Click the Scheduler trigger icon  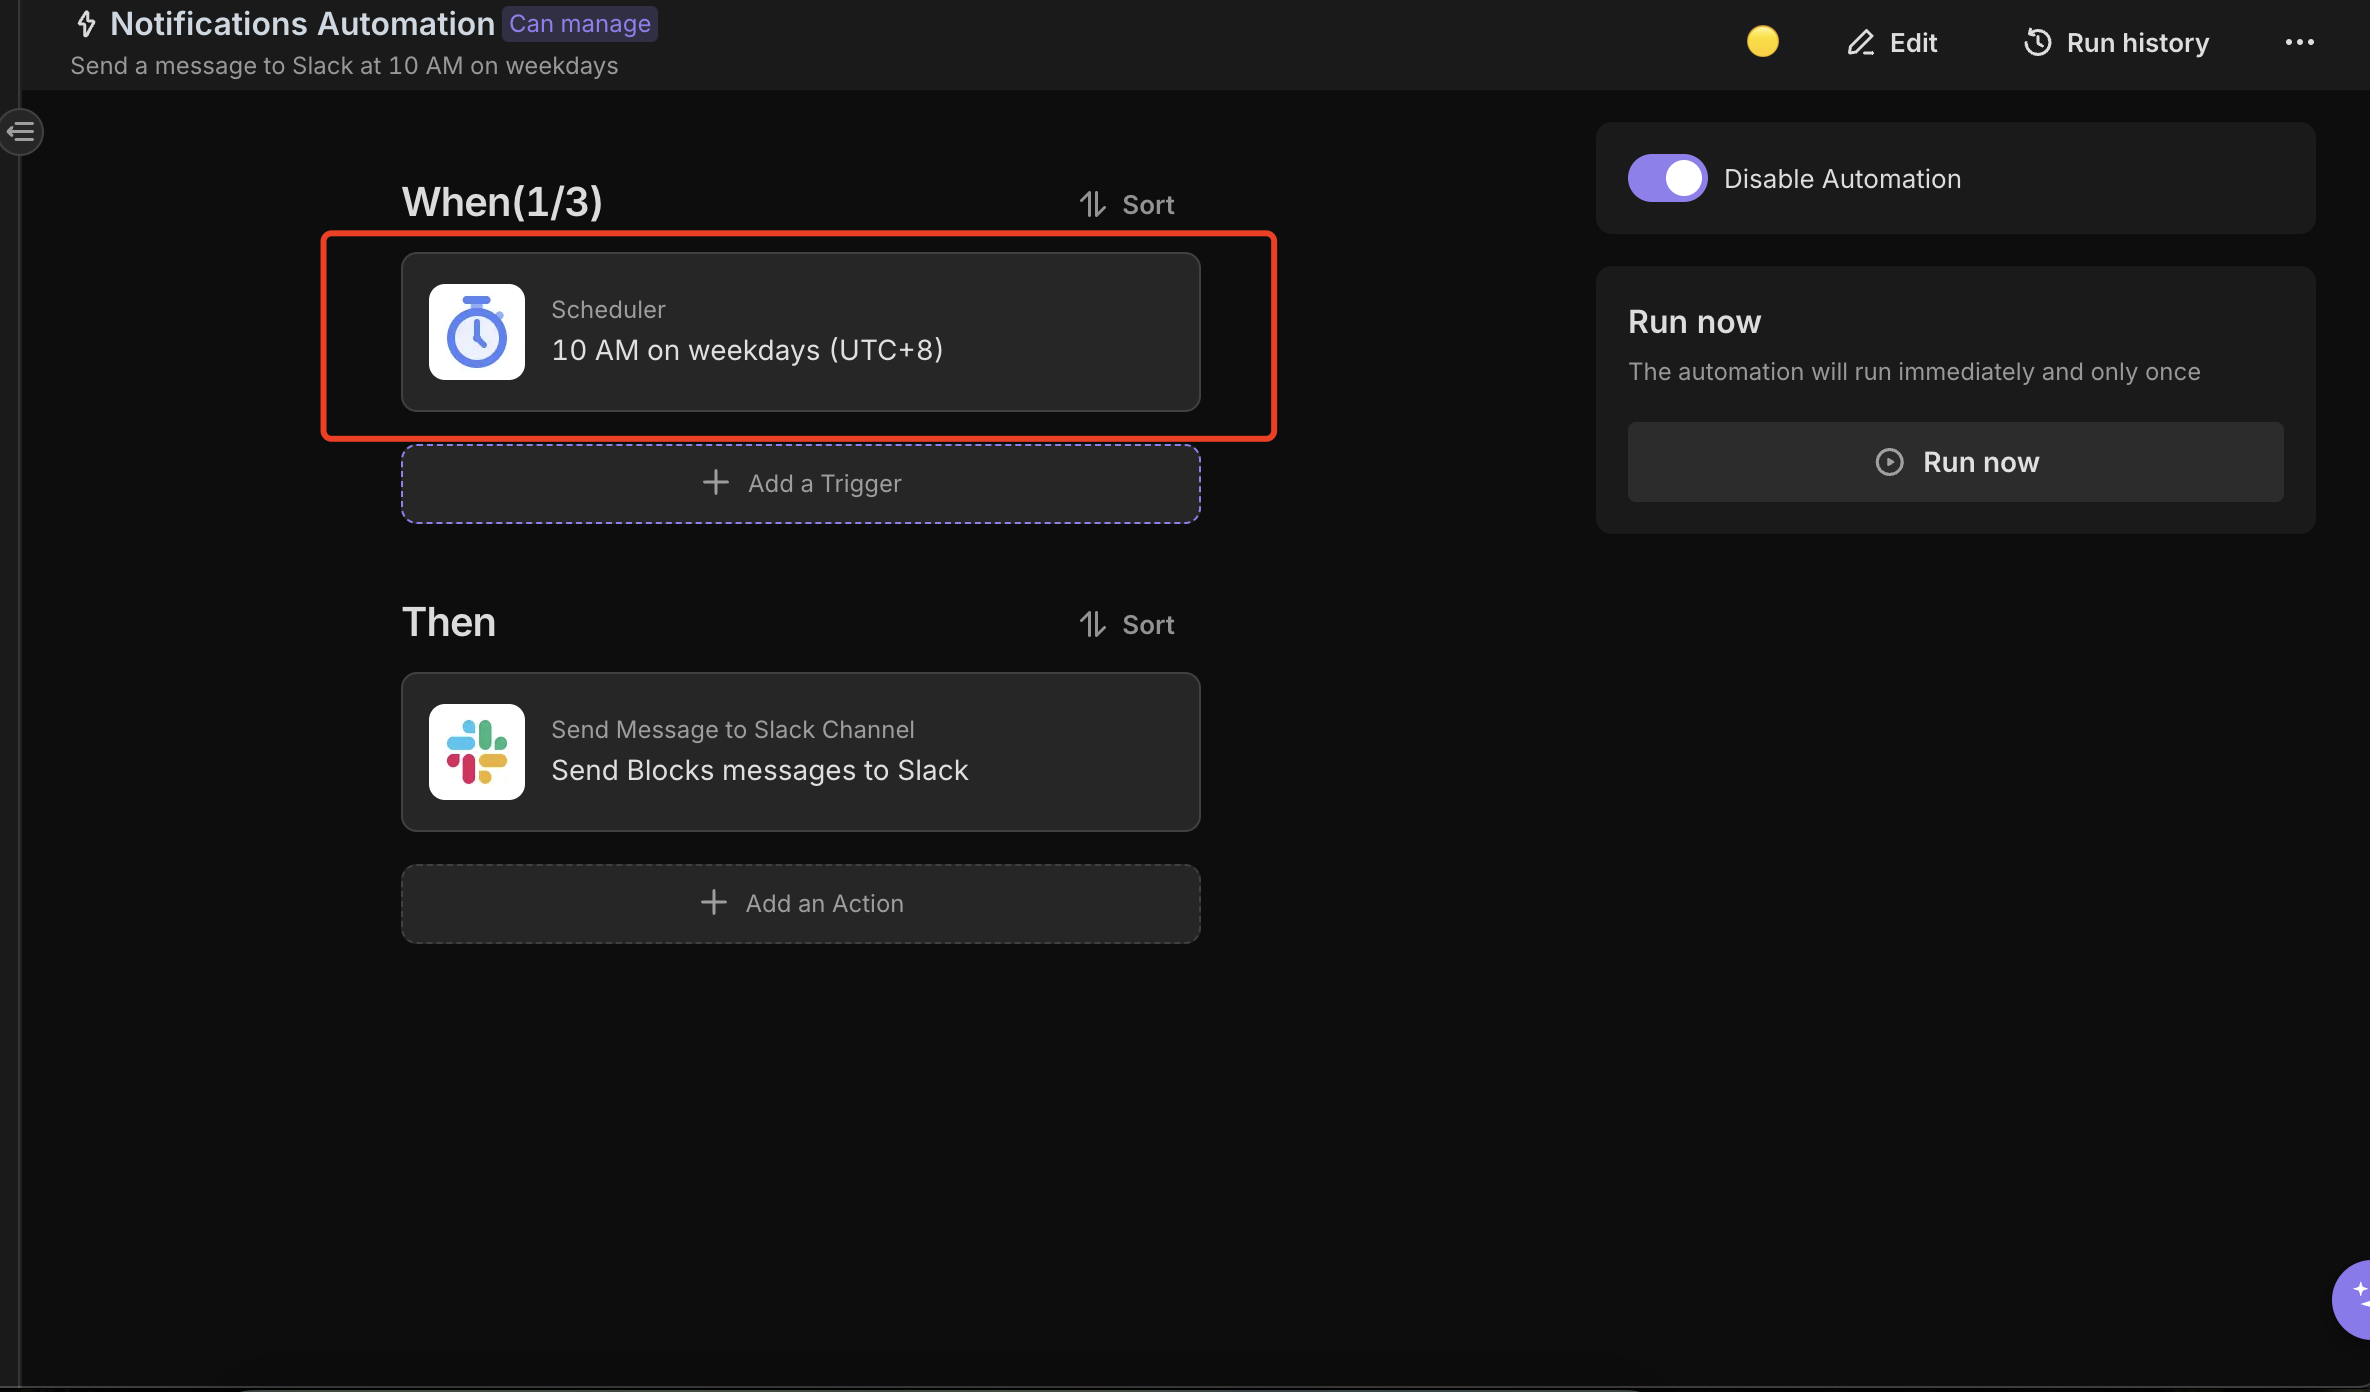coord(477,331)
